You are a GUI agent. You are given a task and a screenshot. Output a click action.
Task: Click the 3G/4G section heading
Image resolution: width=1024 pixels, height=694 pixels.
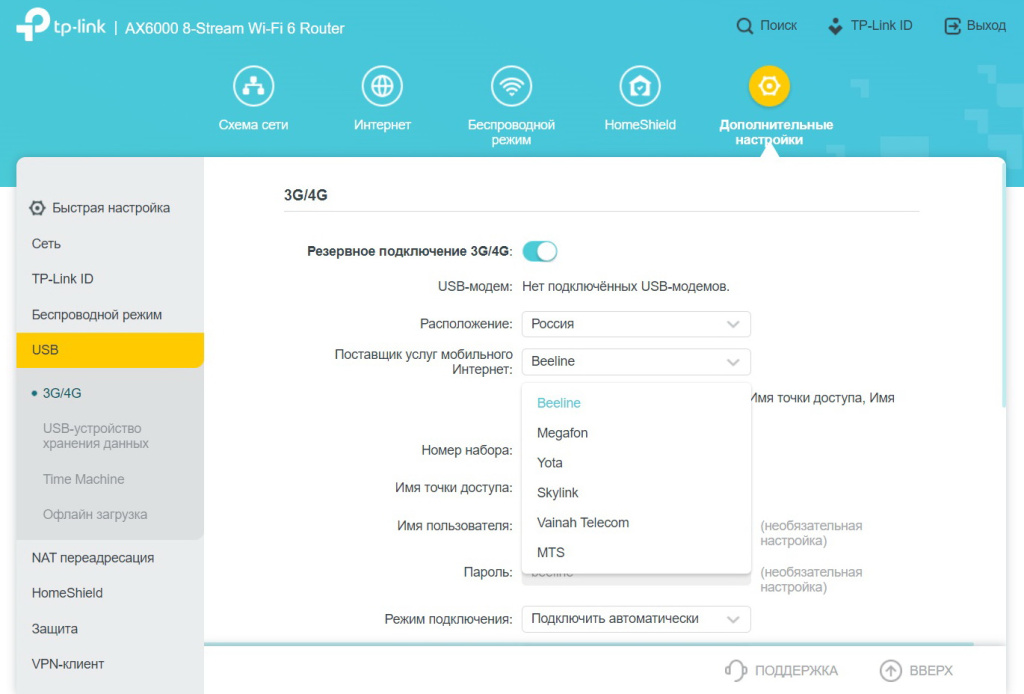[x=306, y=195]
